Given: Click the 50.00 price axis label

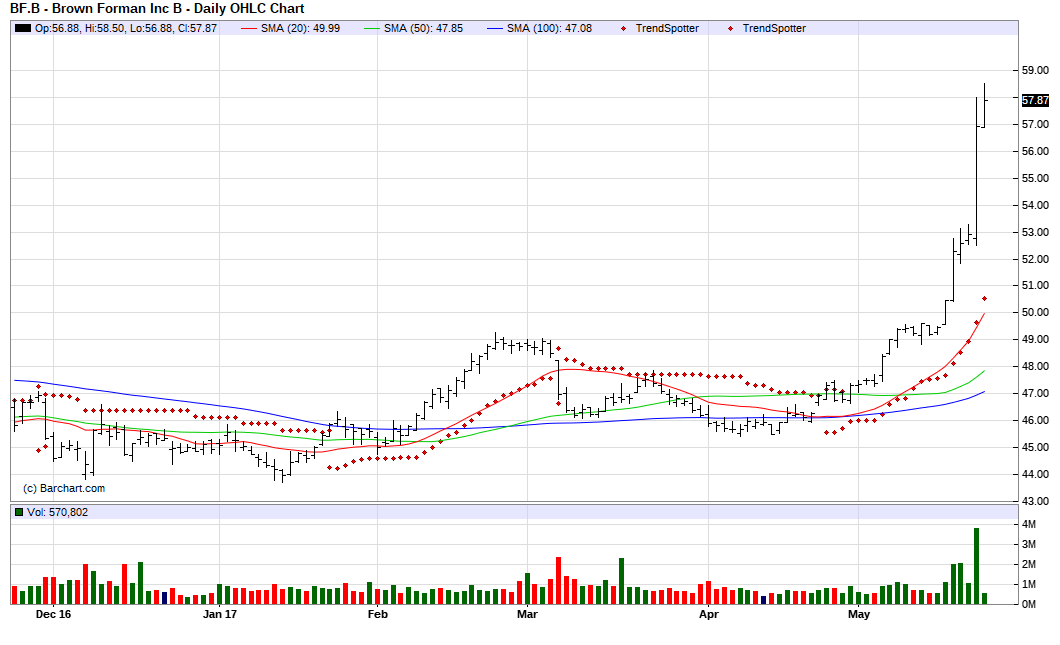Looking at the screenshot, I should pos(1035,312).
